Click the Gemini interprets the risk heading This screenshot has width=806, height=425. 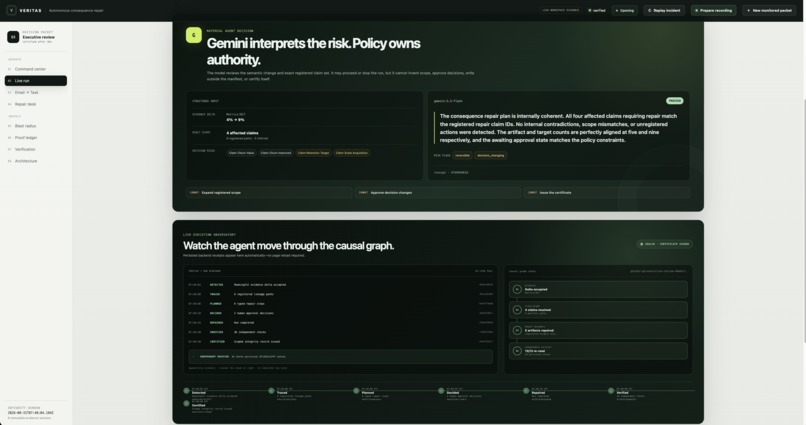[313, 51]
